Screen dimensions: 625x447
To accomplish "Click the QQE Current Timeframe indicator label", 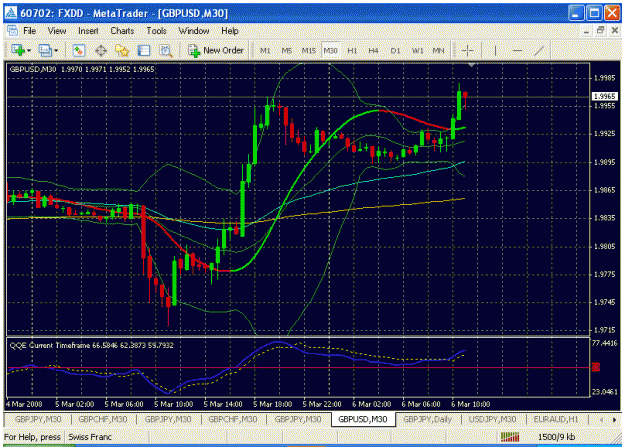I will coord(91,345).
